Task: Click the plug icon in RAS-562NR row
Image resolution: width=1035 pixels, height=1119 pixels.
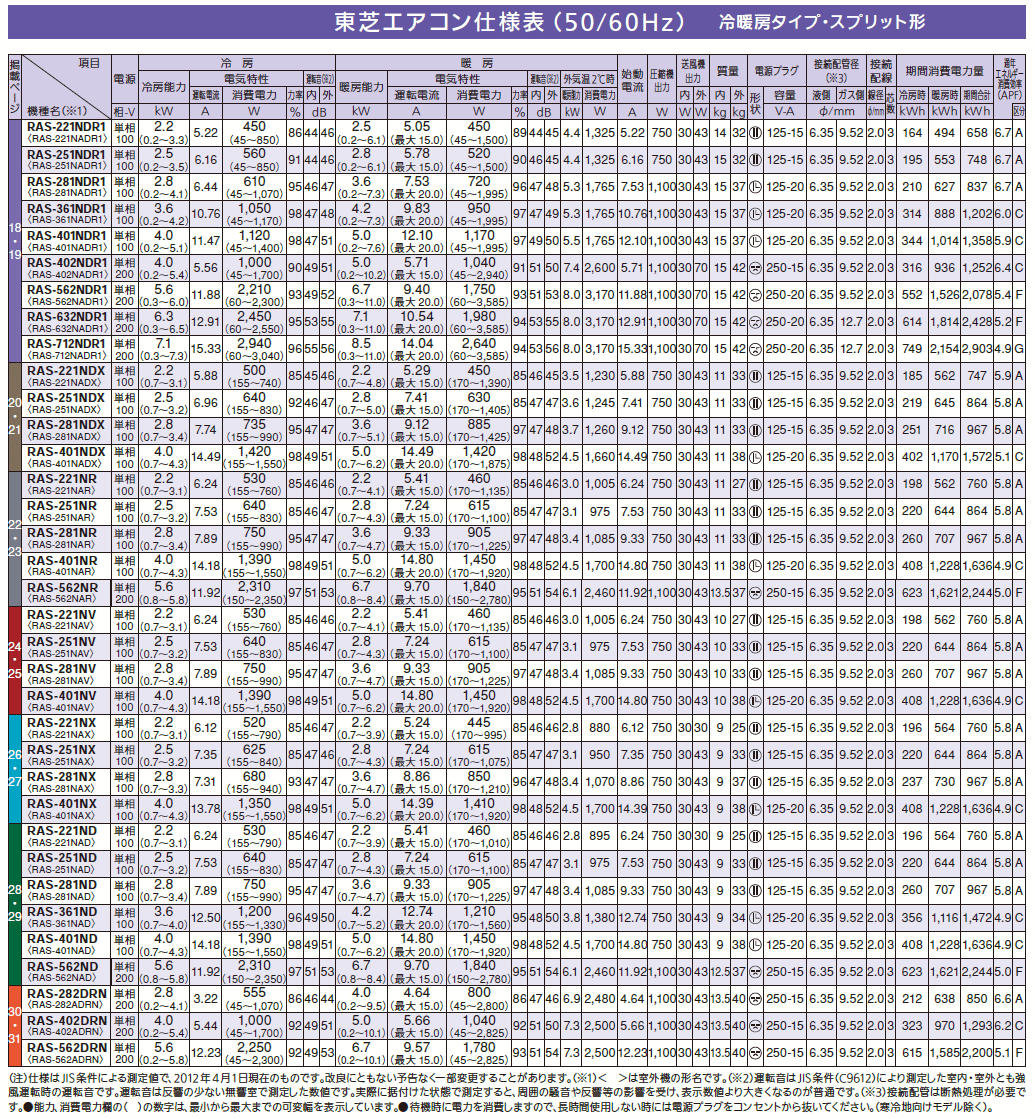Action: click(x=755, y=592)
